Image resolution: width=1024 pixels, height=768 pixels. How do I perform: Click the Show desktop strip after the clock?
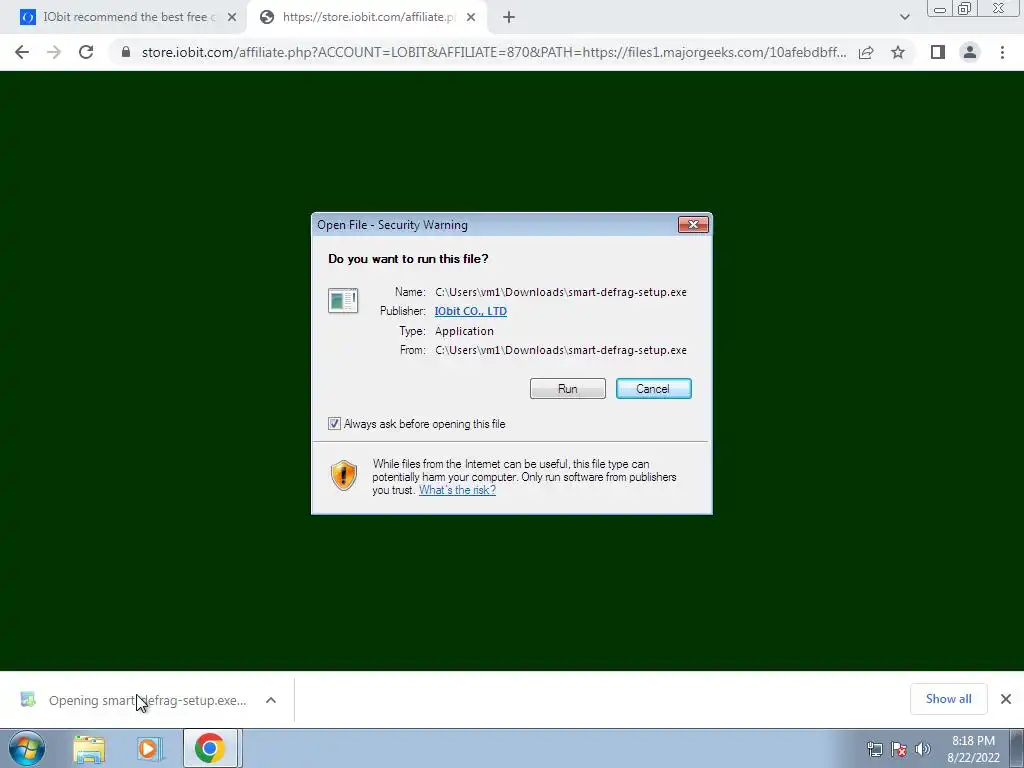coord(1017,748)
